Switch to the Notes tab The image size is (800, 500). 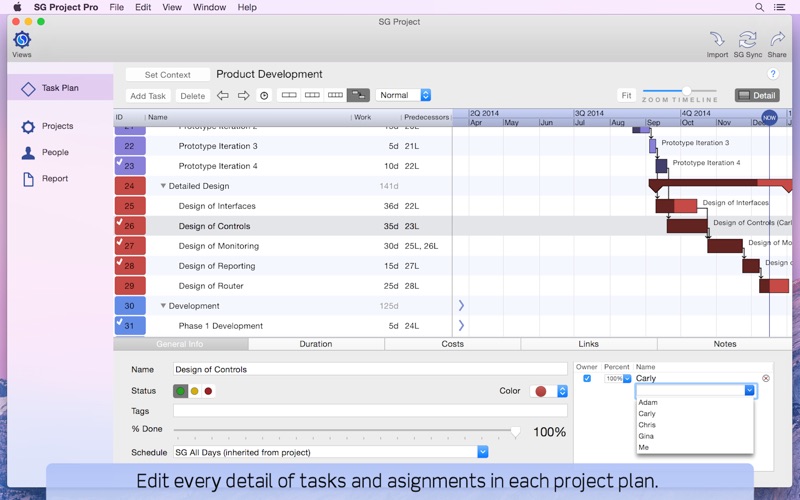click(725, 344)
